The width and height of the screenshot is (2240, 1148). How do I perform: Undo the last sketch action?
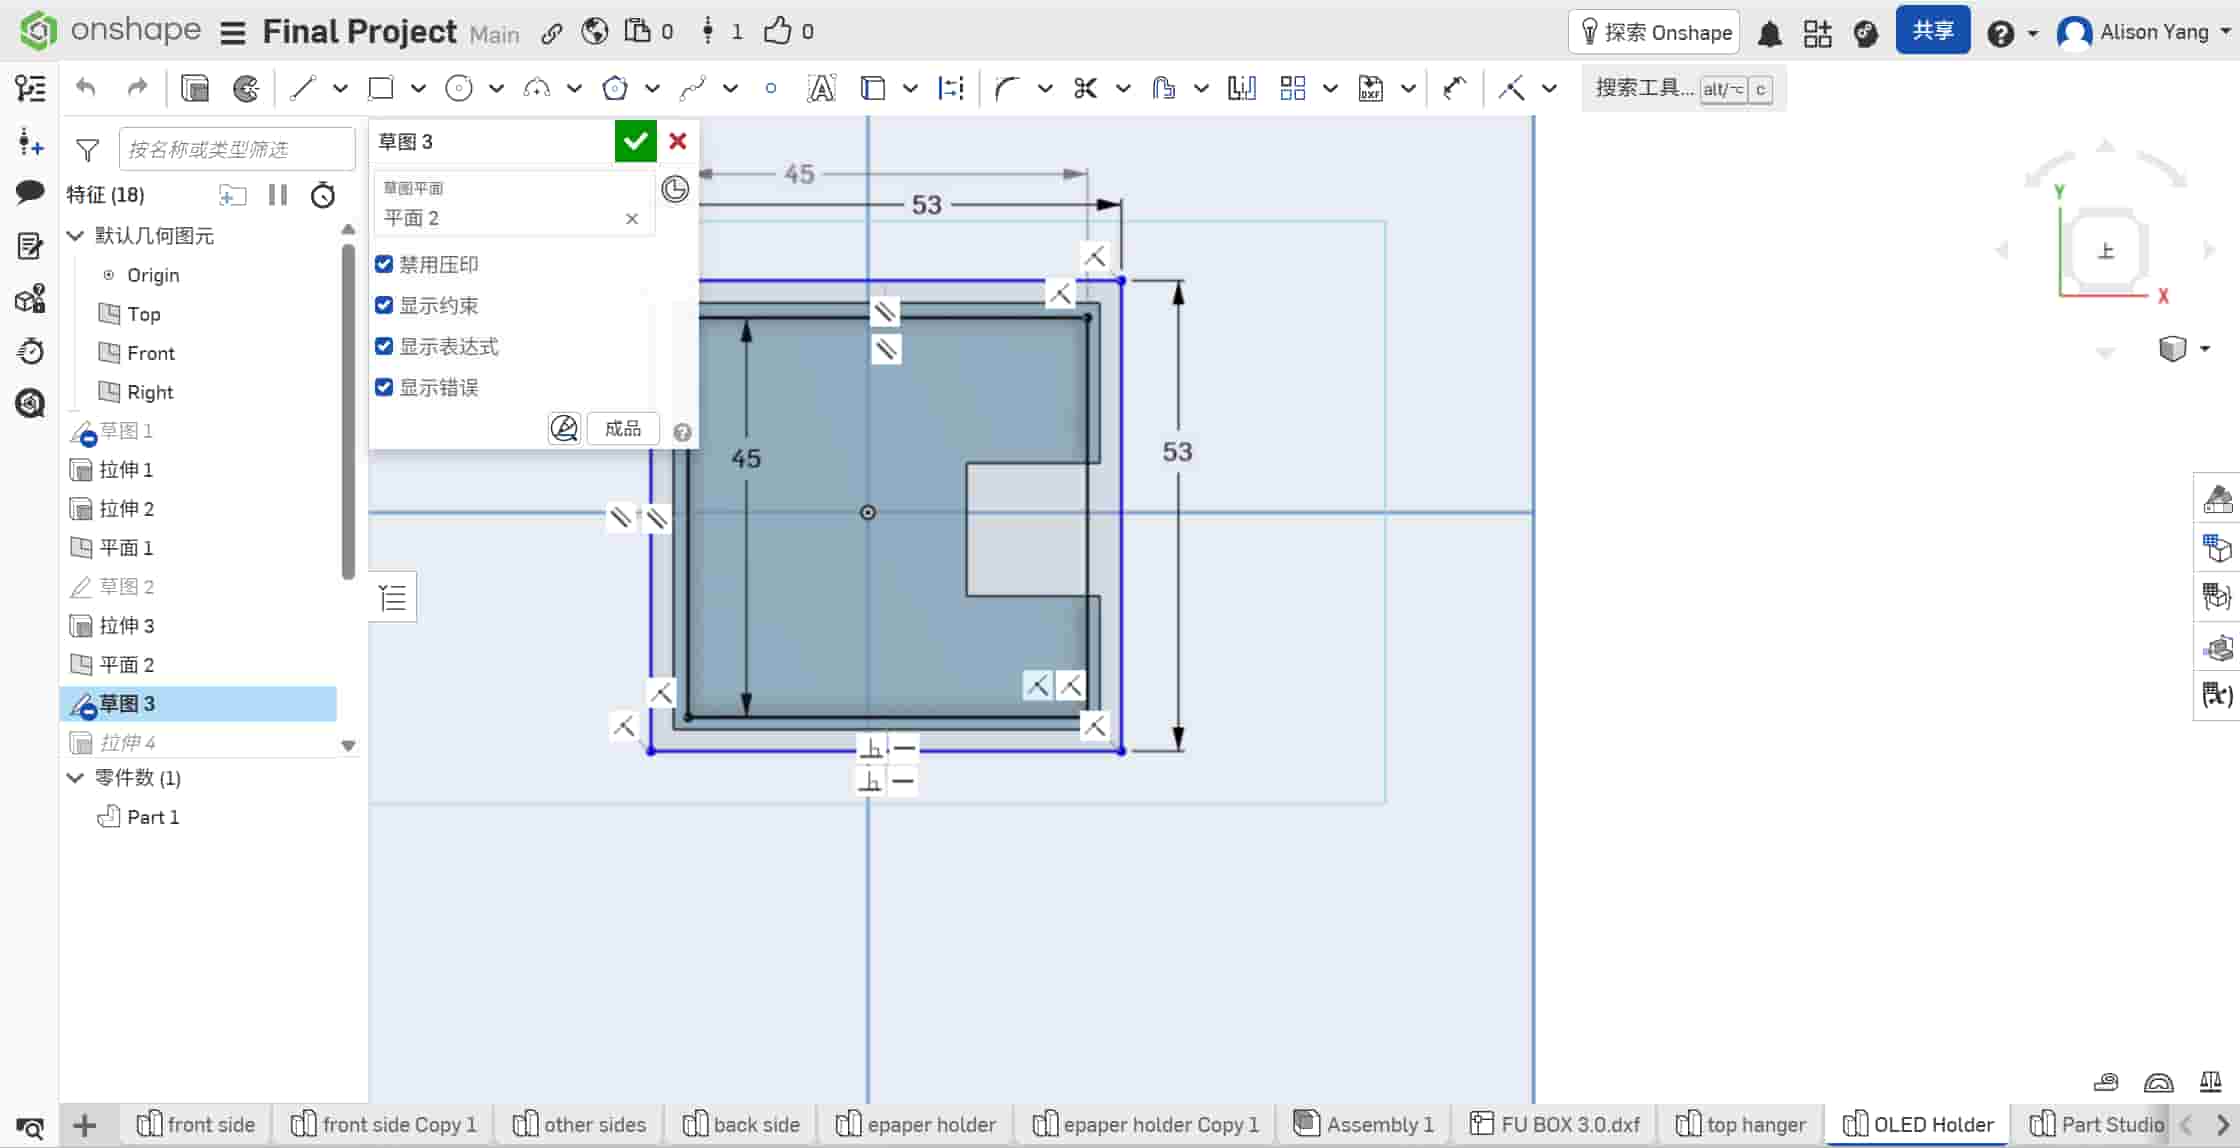[x=86, y=88]
